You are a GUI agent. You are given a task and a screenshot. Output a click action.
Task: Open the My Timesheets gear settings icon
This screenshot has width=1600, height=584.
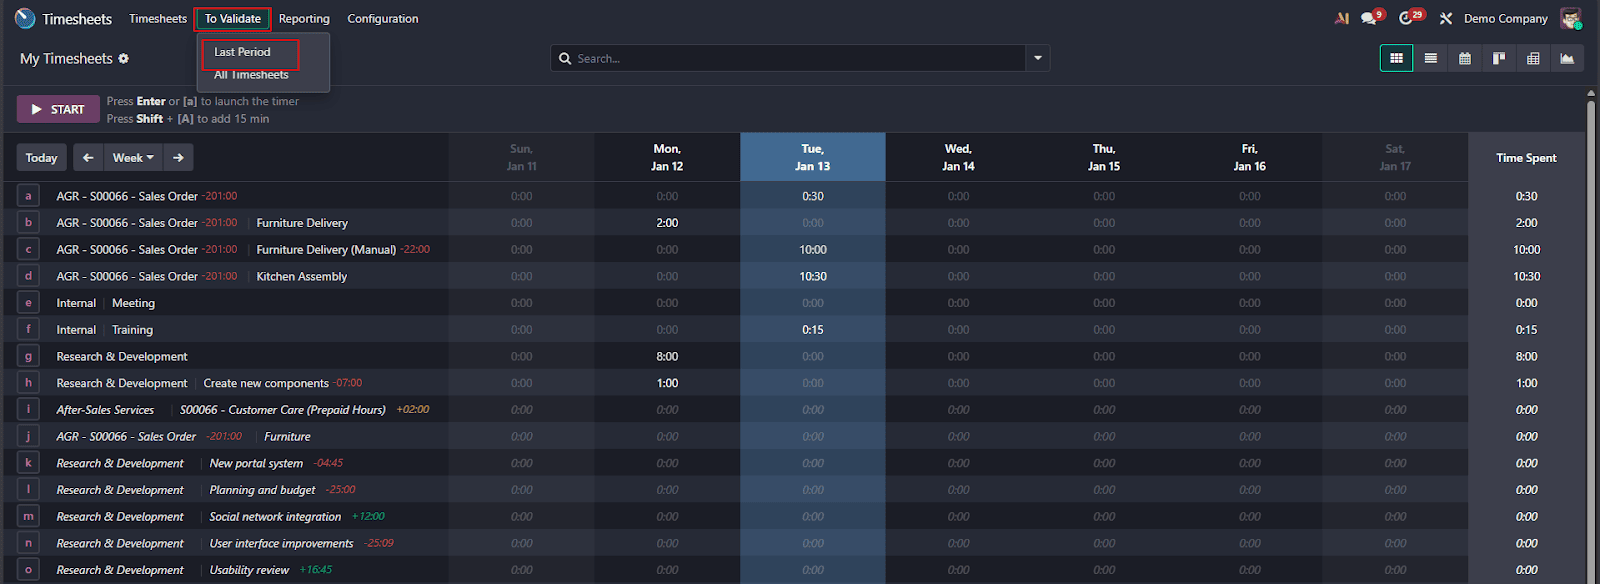click(x=124, y=59)
